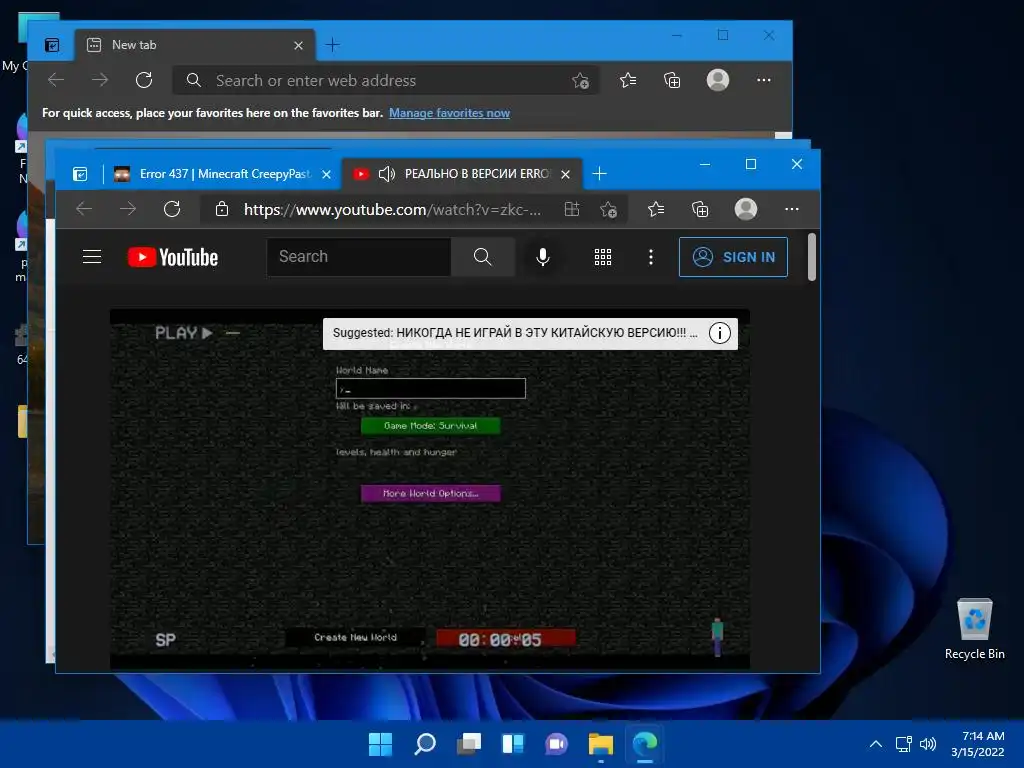Open the tab actions menu icon in the YouTube window
Screen dimensions: 1024x768
80,174
